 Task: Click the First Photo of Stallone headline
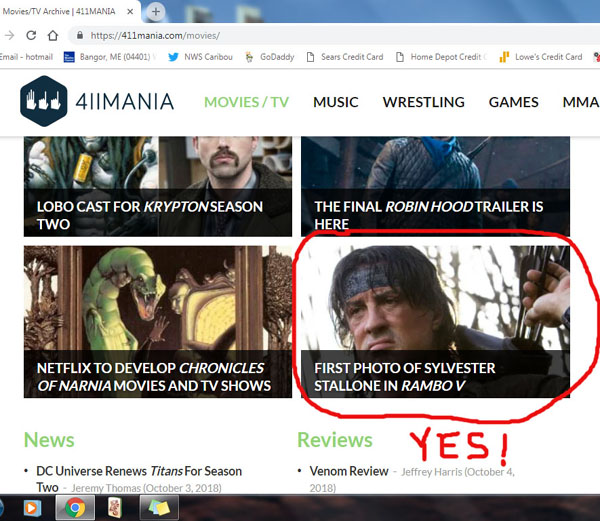point(404,377)
